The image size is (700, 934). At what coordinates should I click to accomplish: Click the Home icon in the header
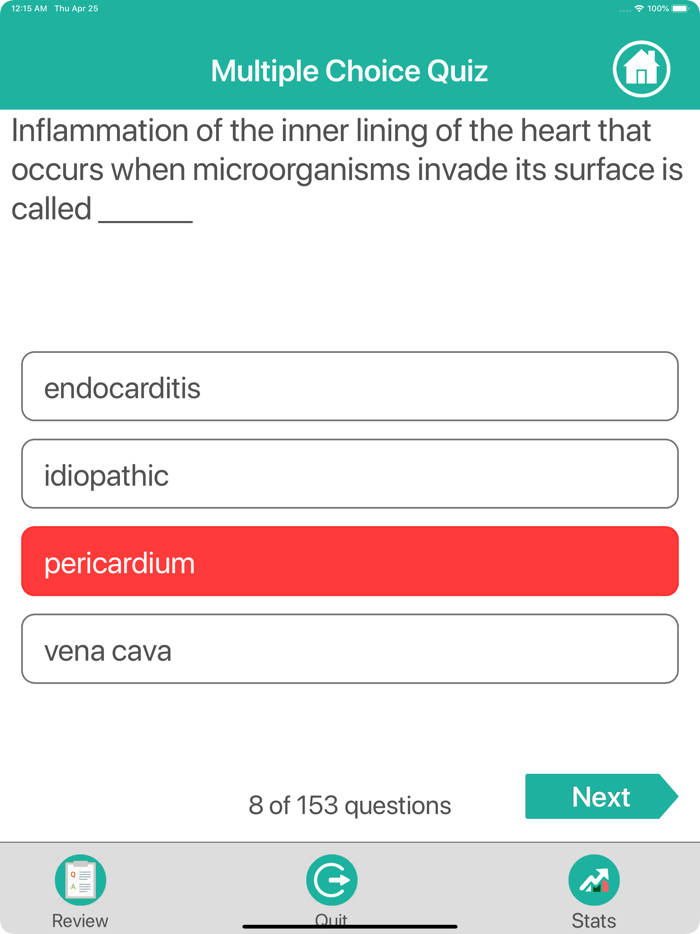point(642,69)
